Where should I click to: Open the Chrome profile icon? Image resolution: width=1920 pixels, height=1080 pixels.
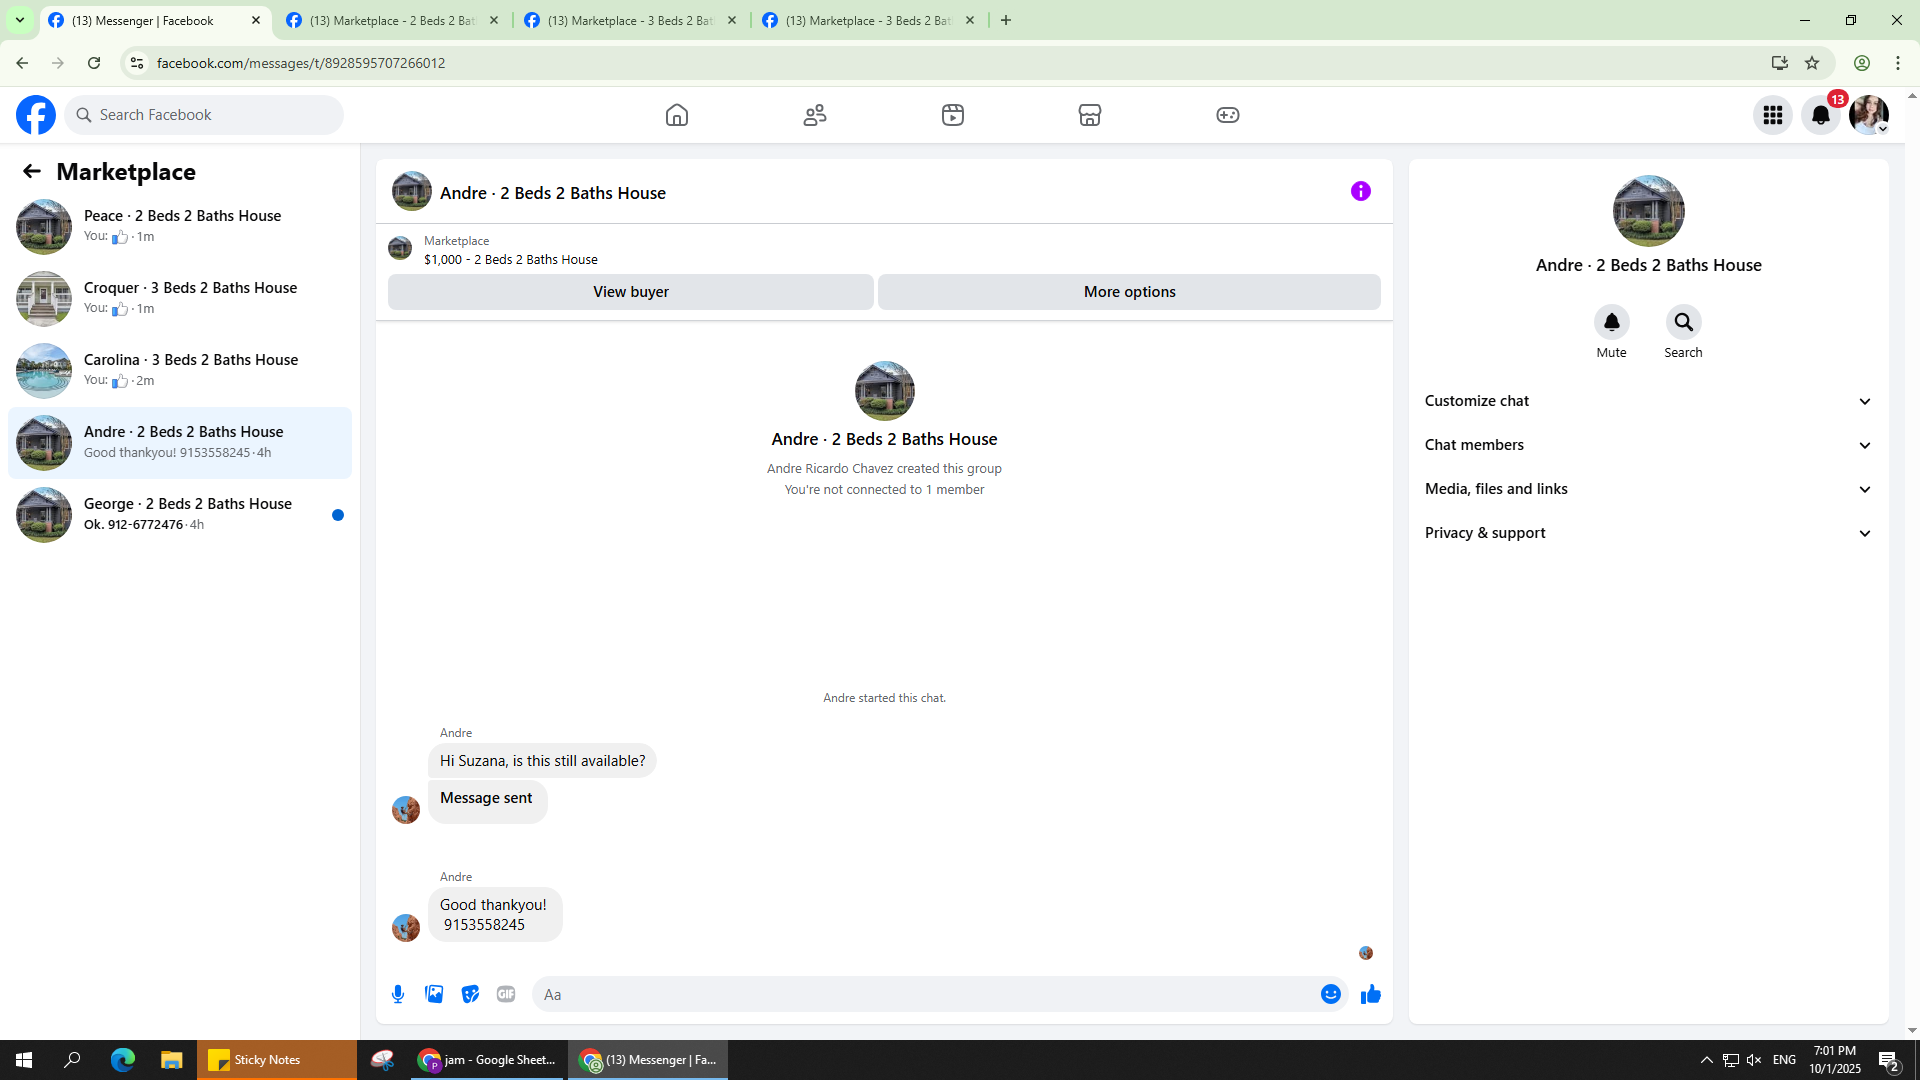(1862, 63)
